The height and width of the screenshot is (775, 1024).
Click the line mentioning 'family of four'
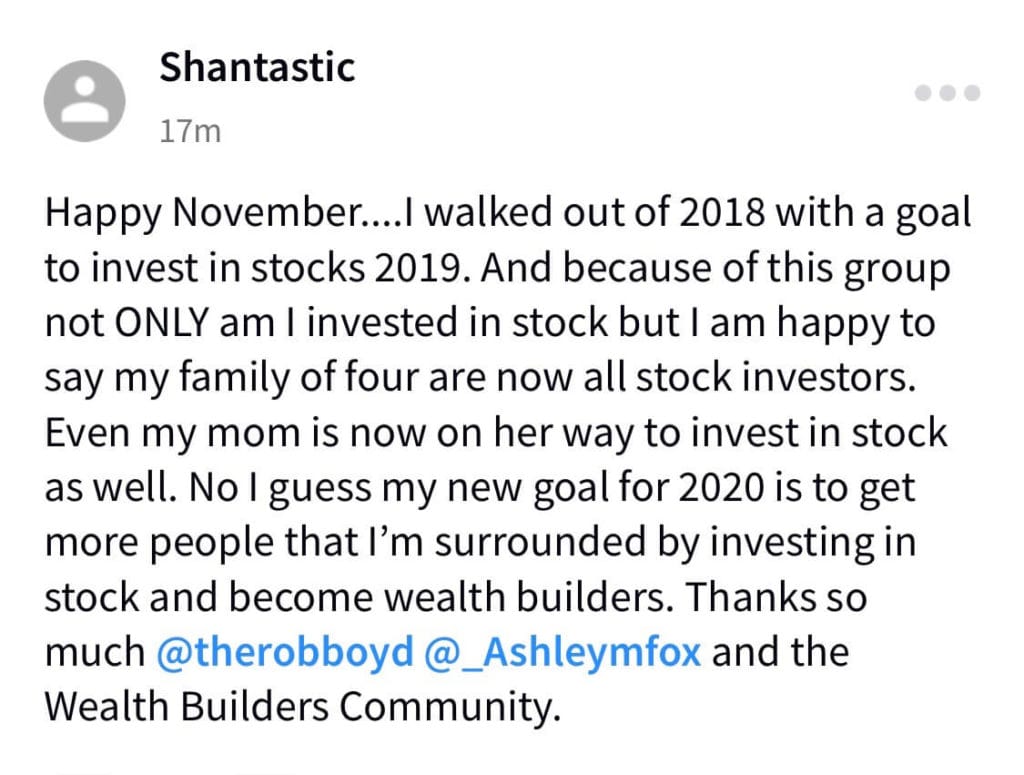tap(480, 377)
